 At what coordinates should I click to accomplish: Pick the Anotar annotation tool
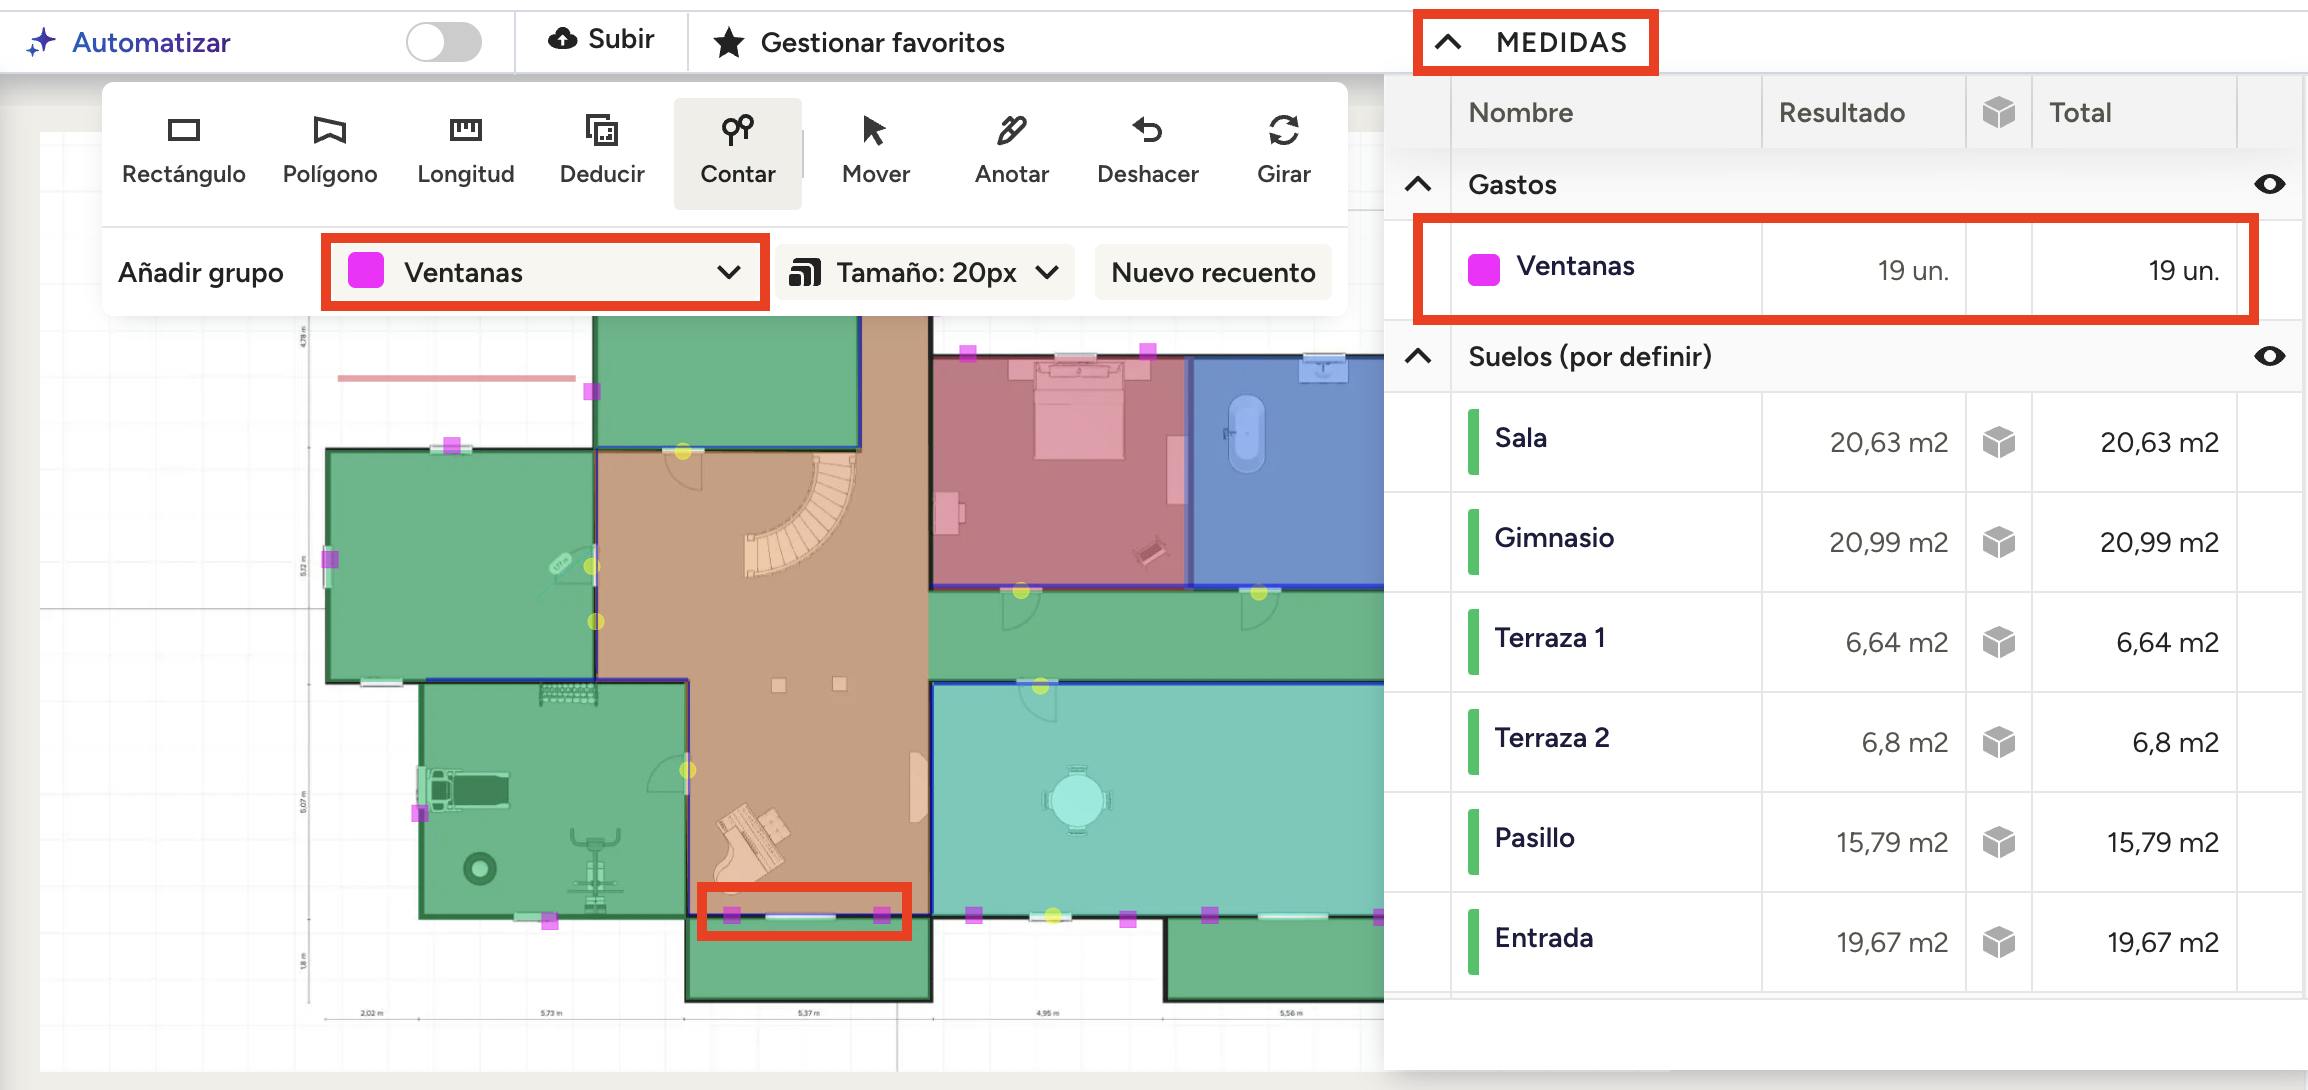(x=1011, y=150)
